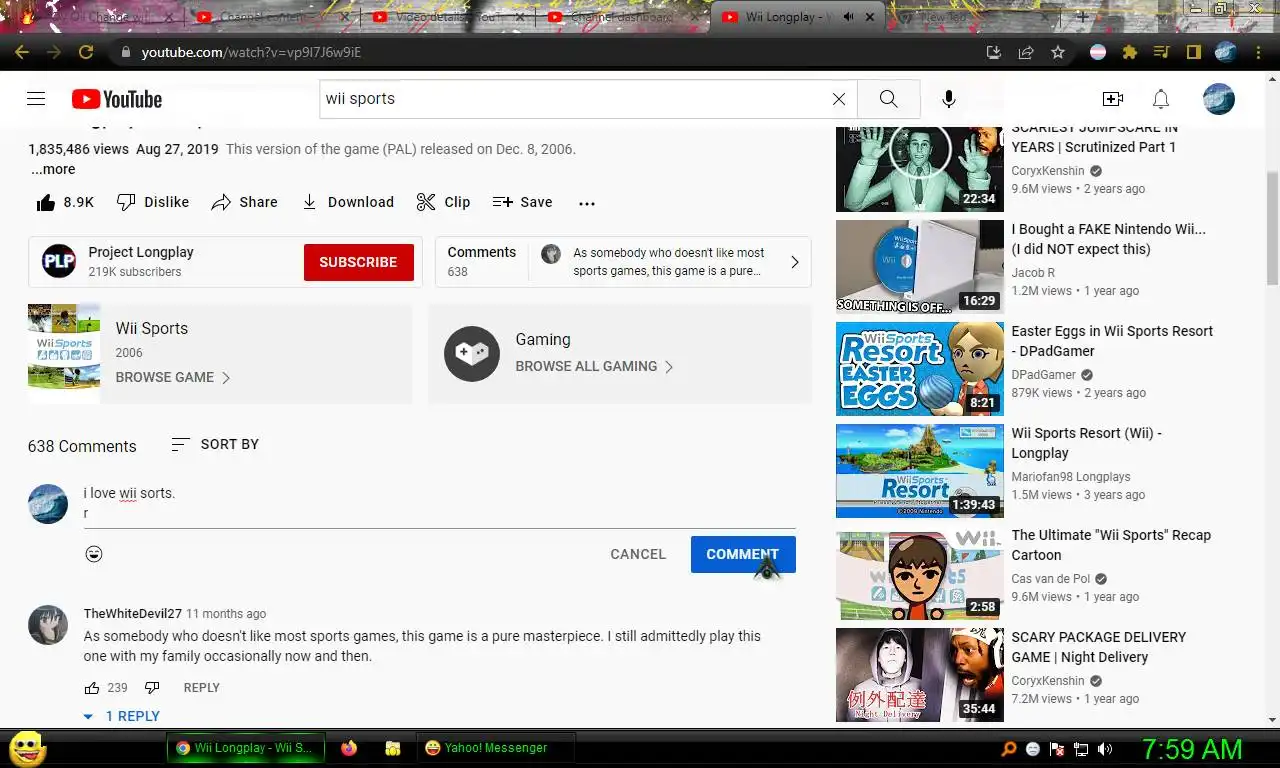Subscribe to Project Longplay

pos(359,262)
